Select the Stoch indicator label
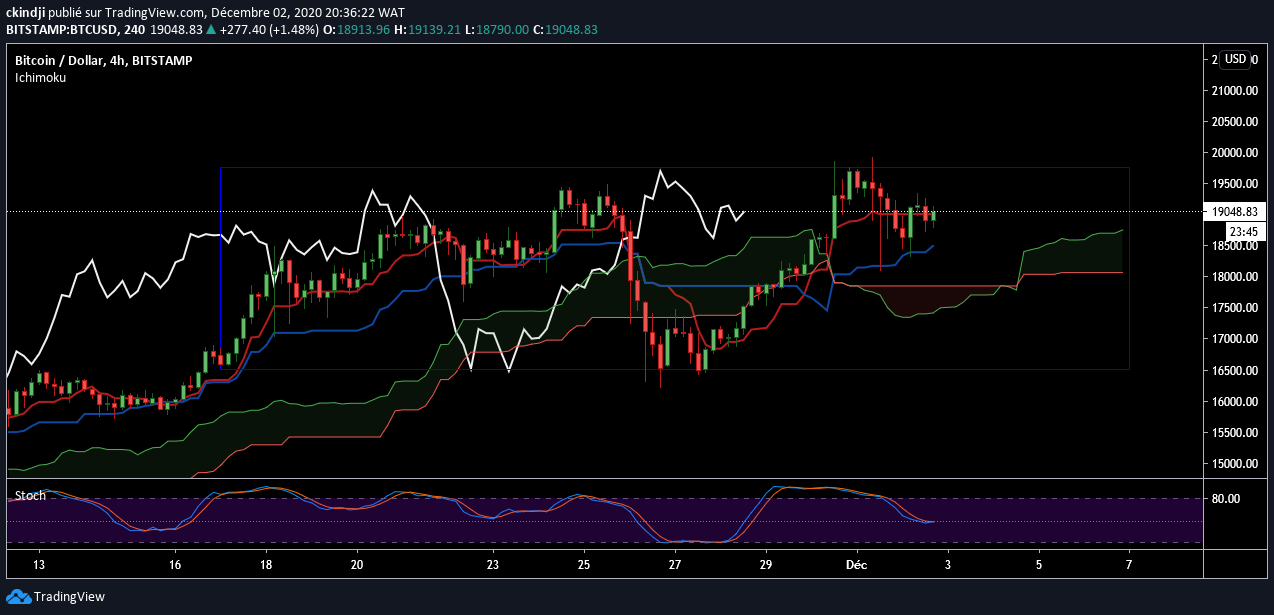Viewport: 1274px width, 615px height. coord(30,495)
